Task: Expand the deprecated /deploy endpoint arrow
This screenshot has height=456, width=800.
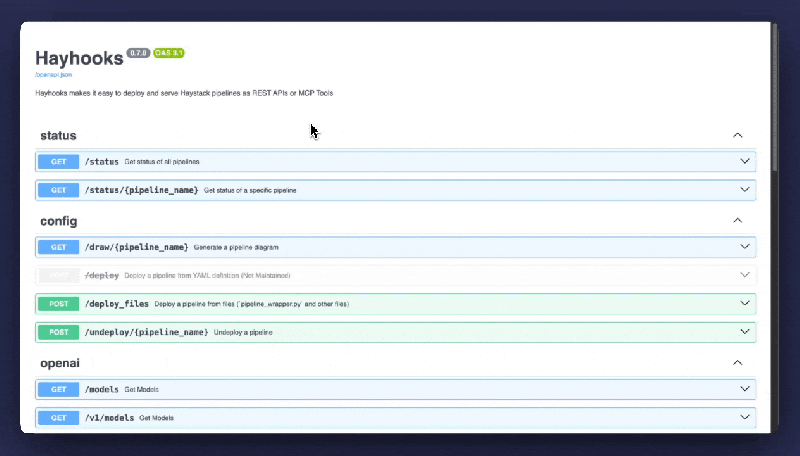Action: pyautogui.click(x=744, y=275)
